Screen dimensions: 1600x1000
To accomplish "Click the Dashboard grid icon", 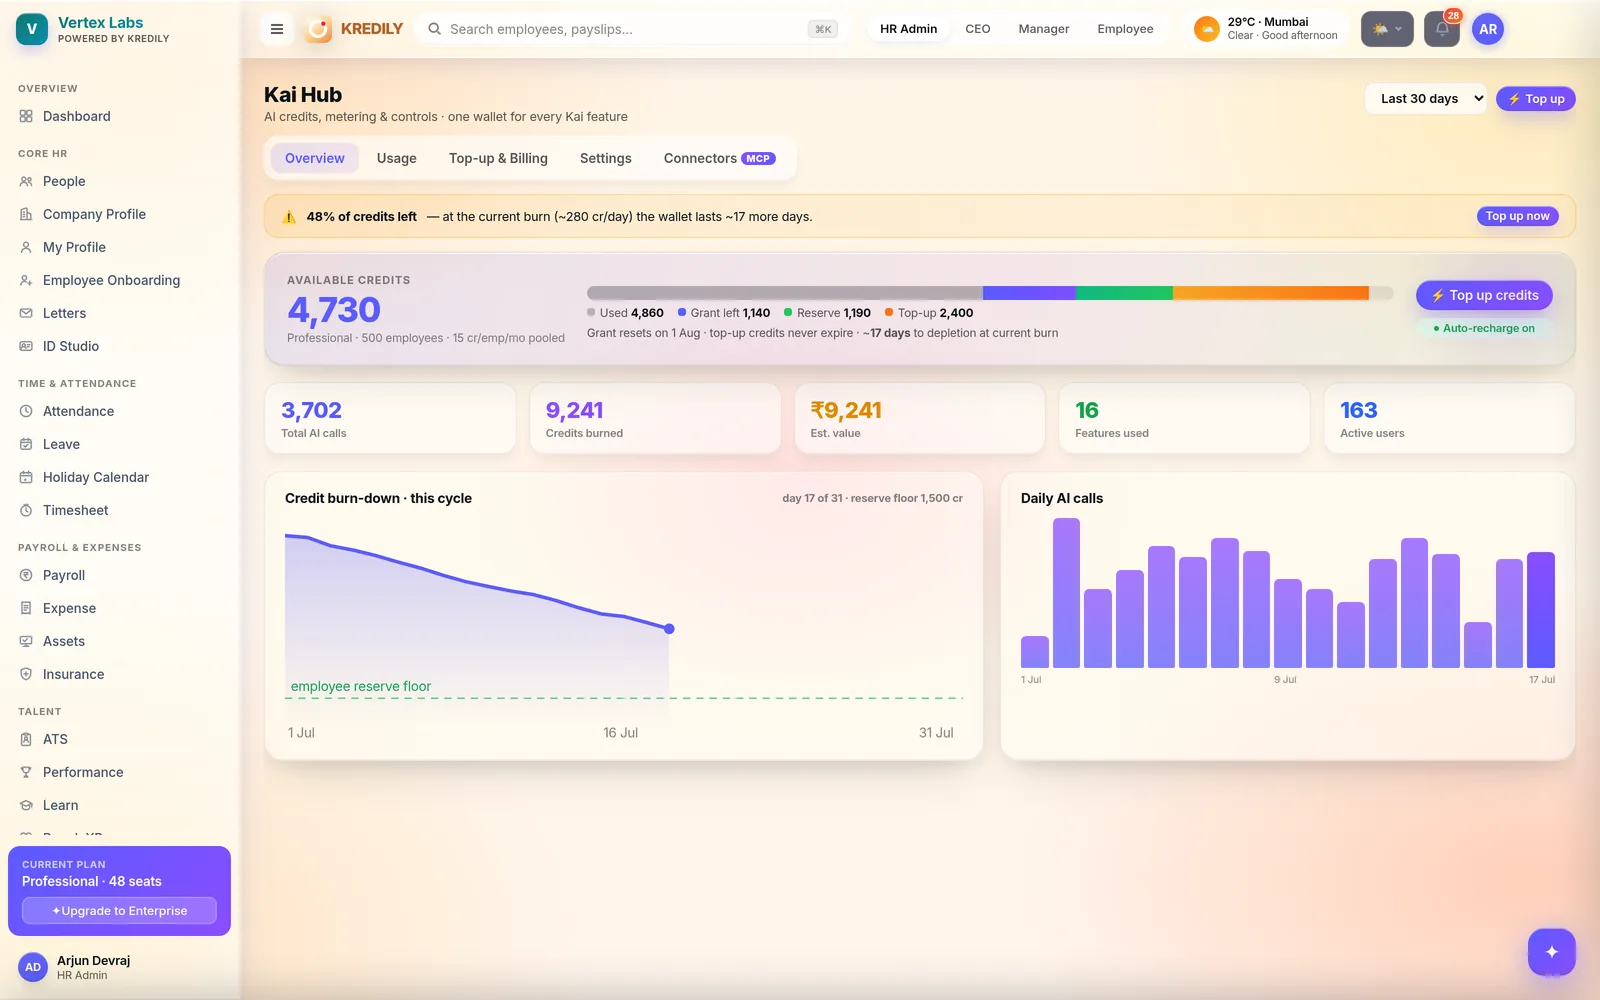I will [x=26, y=116].
